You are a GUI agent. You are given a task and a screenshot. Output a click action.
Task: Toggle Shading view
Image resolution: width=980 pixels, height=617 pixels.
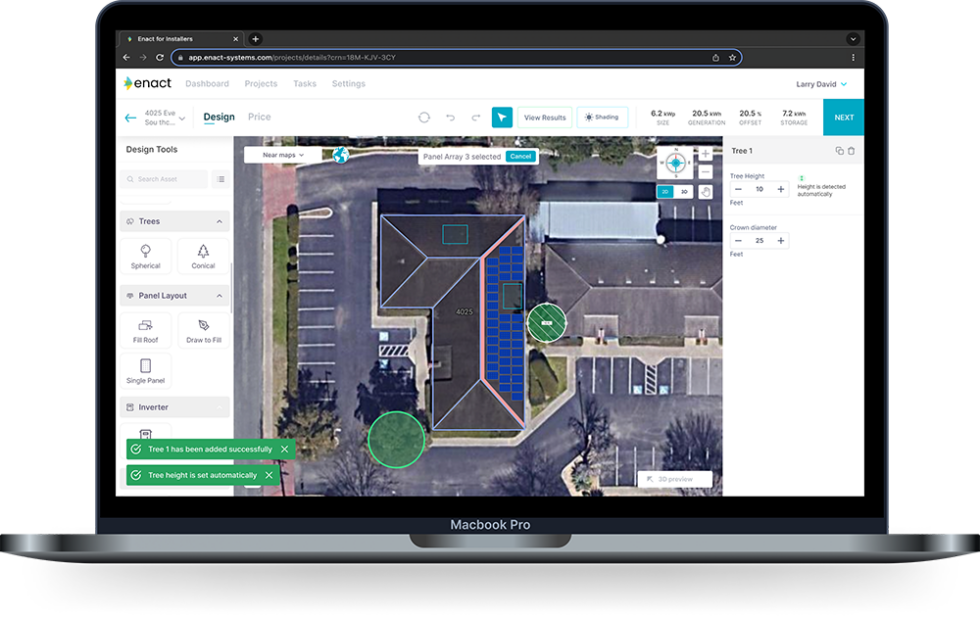click(602, 116)
